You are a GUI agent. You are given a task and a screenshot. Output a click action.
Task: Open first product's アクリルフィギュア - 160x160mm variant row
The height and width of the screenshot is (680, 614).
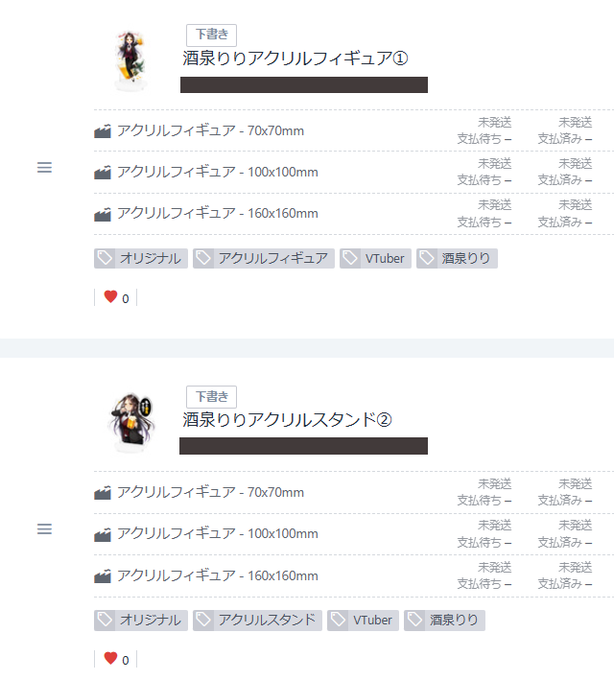point(353,214)
